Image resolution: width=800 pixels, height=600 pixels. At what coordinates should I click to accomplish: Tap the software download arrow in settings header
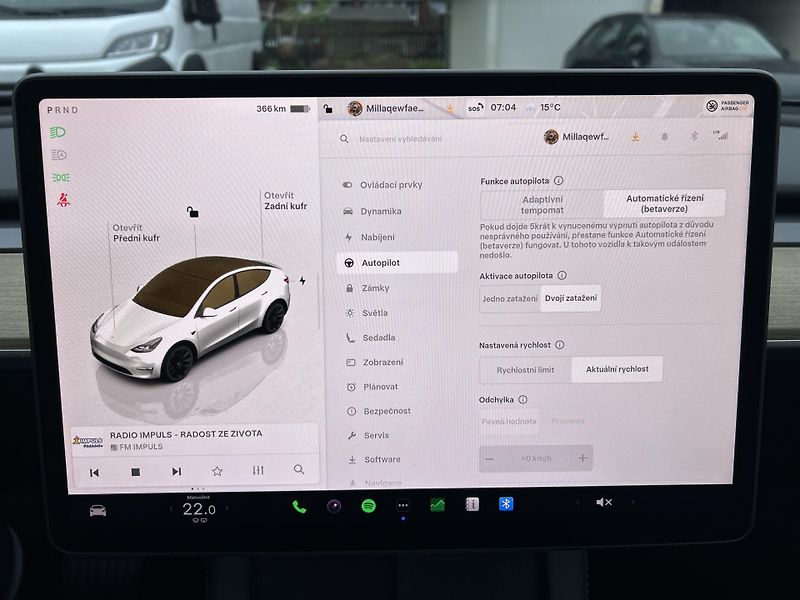[x=636, y=137]
